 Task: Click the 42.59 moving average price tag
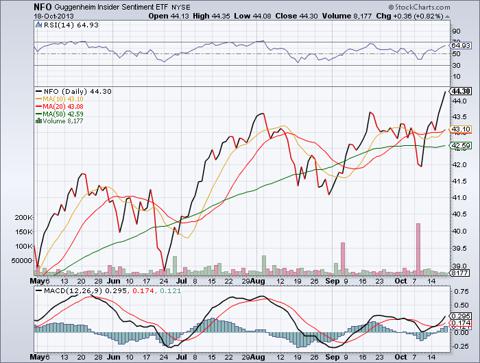461,146
